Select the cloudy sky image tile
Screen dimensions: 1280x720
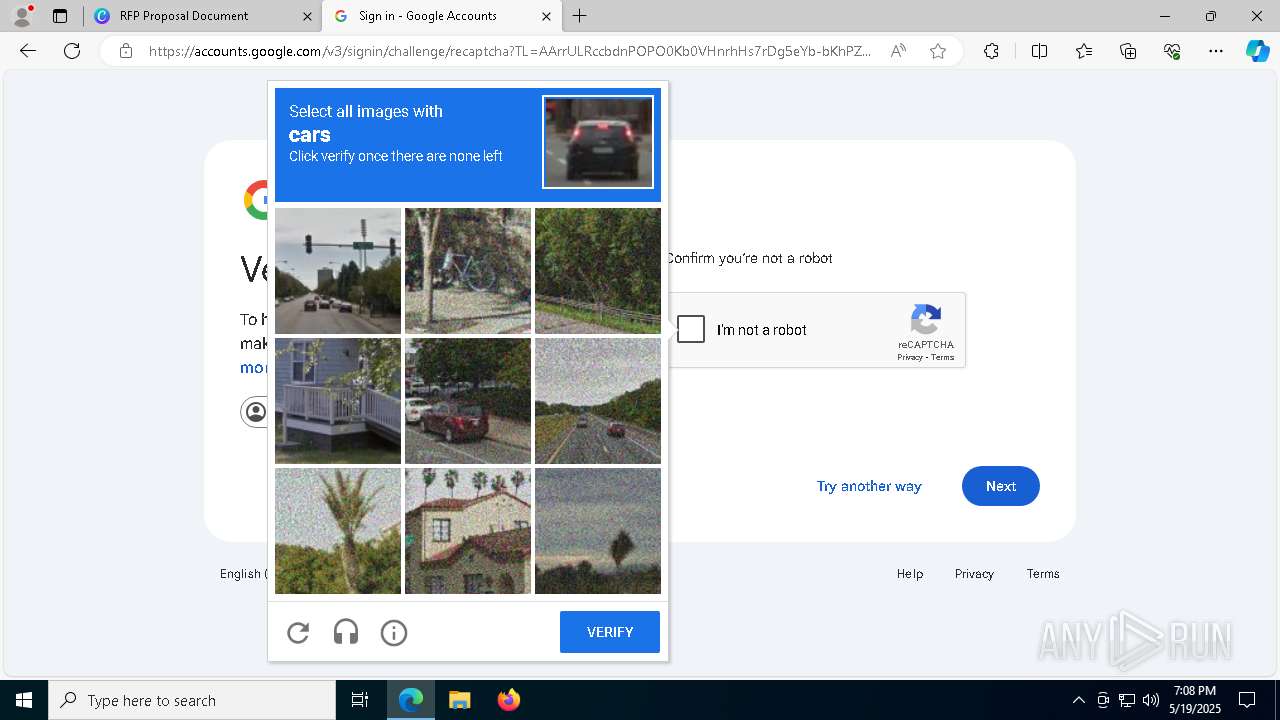[x=598, y=531]
